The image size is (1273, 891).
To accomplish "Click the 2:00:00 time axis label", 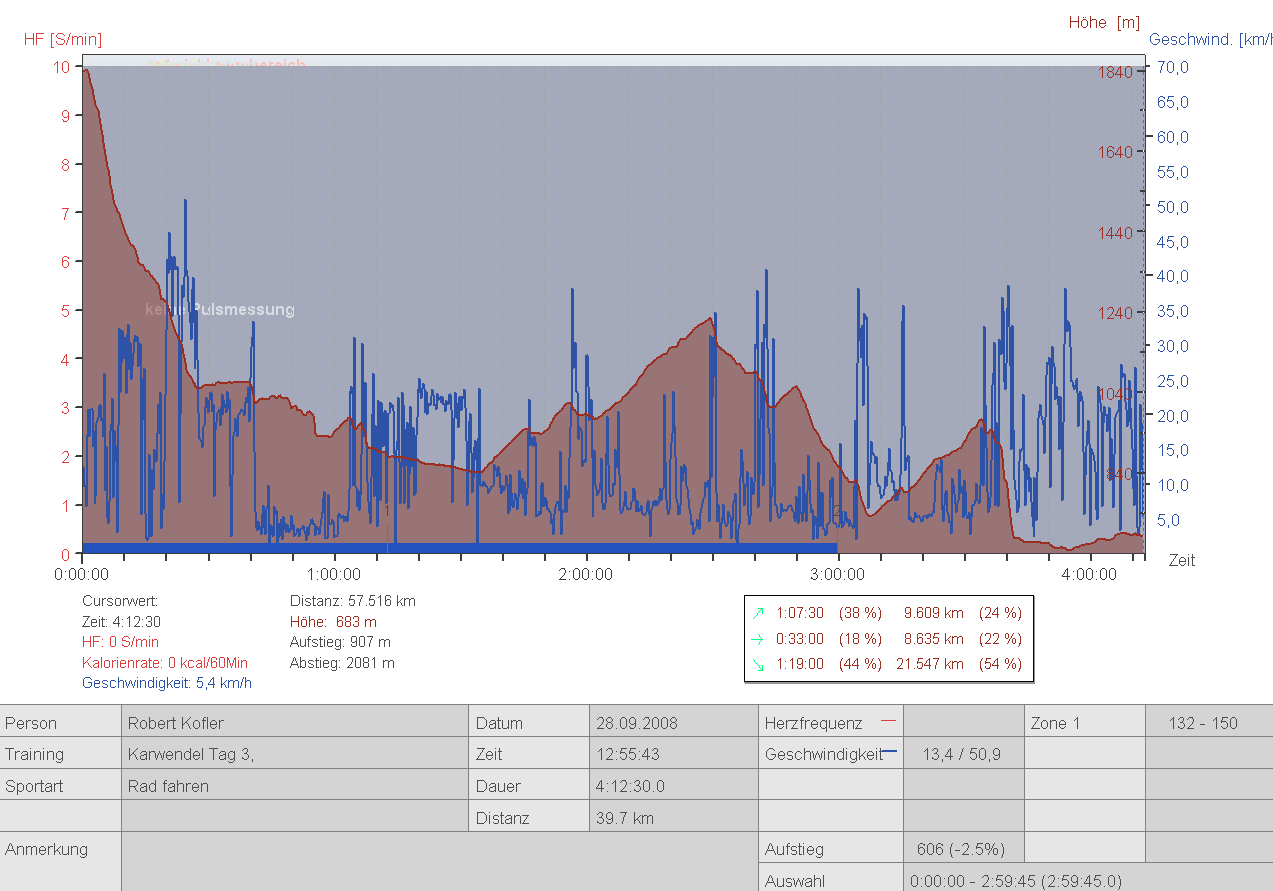I will (x=586, y=575).
